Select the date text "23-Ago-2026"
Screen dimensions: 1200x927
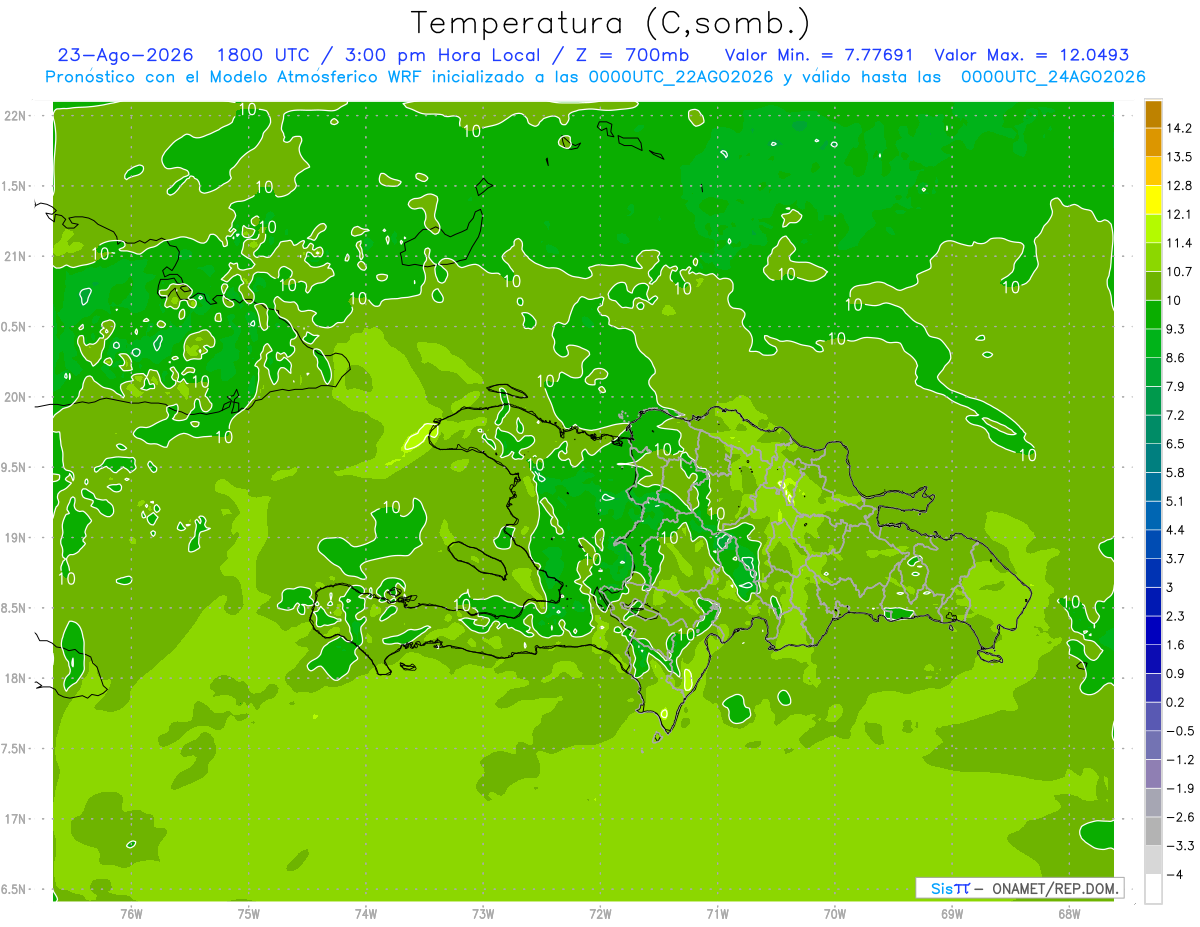127,55
